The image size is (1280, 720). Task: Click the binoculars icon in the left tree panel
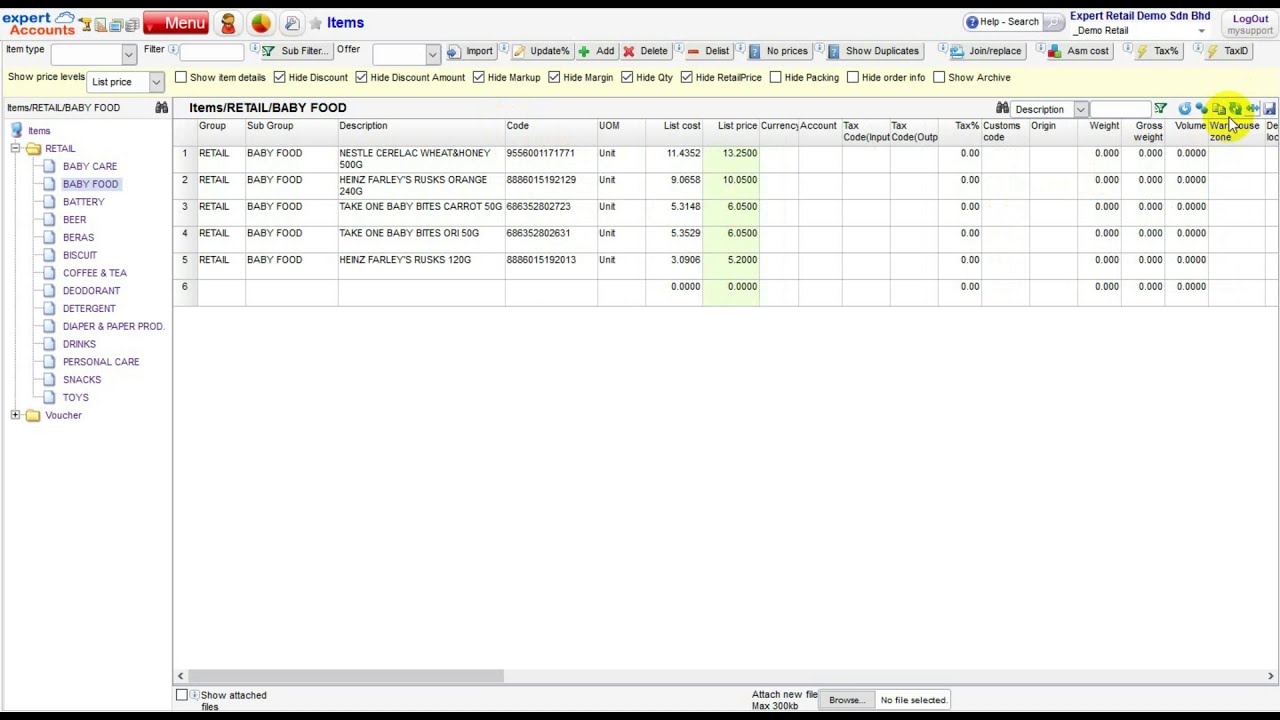pyautogui.click(x=161, y=107)
